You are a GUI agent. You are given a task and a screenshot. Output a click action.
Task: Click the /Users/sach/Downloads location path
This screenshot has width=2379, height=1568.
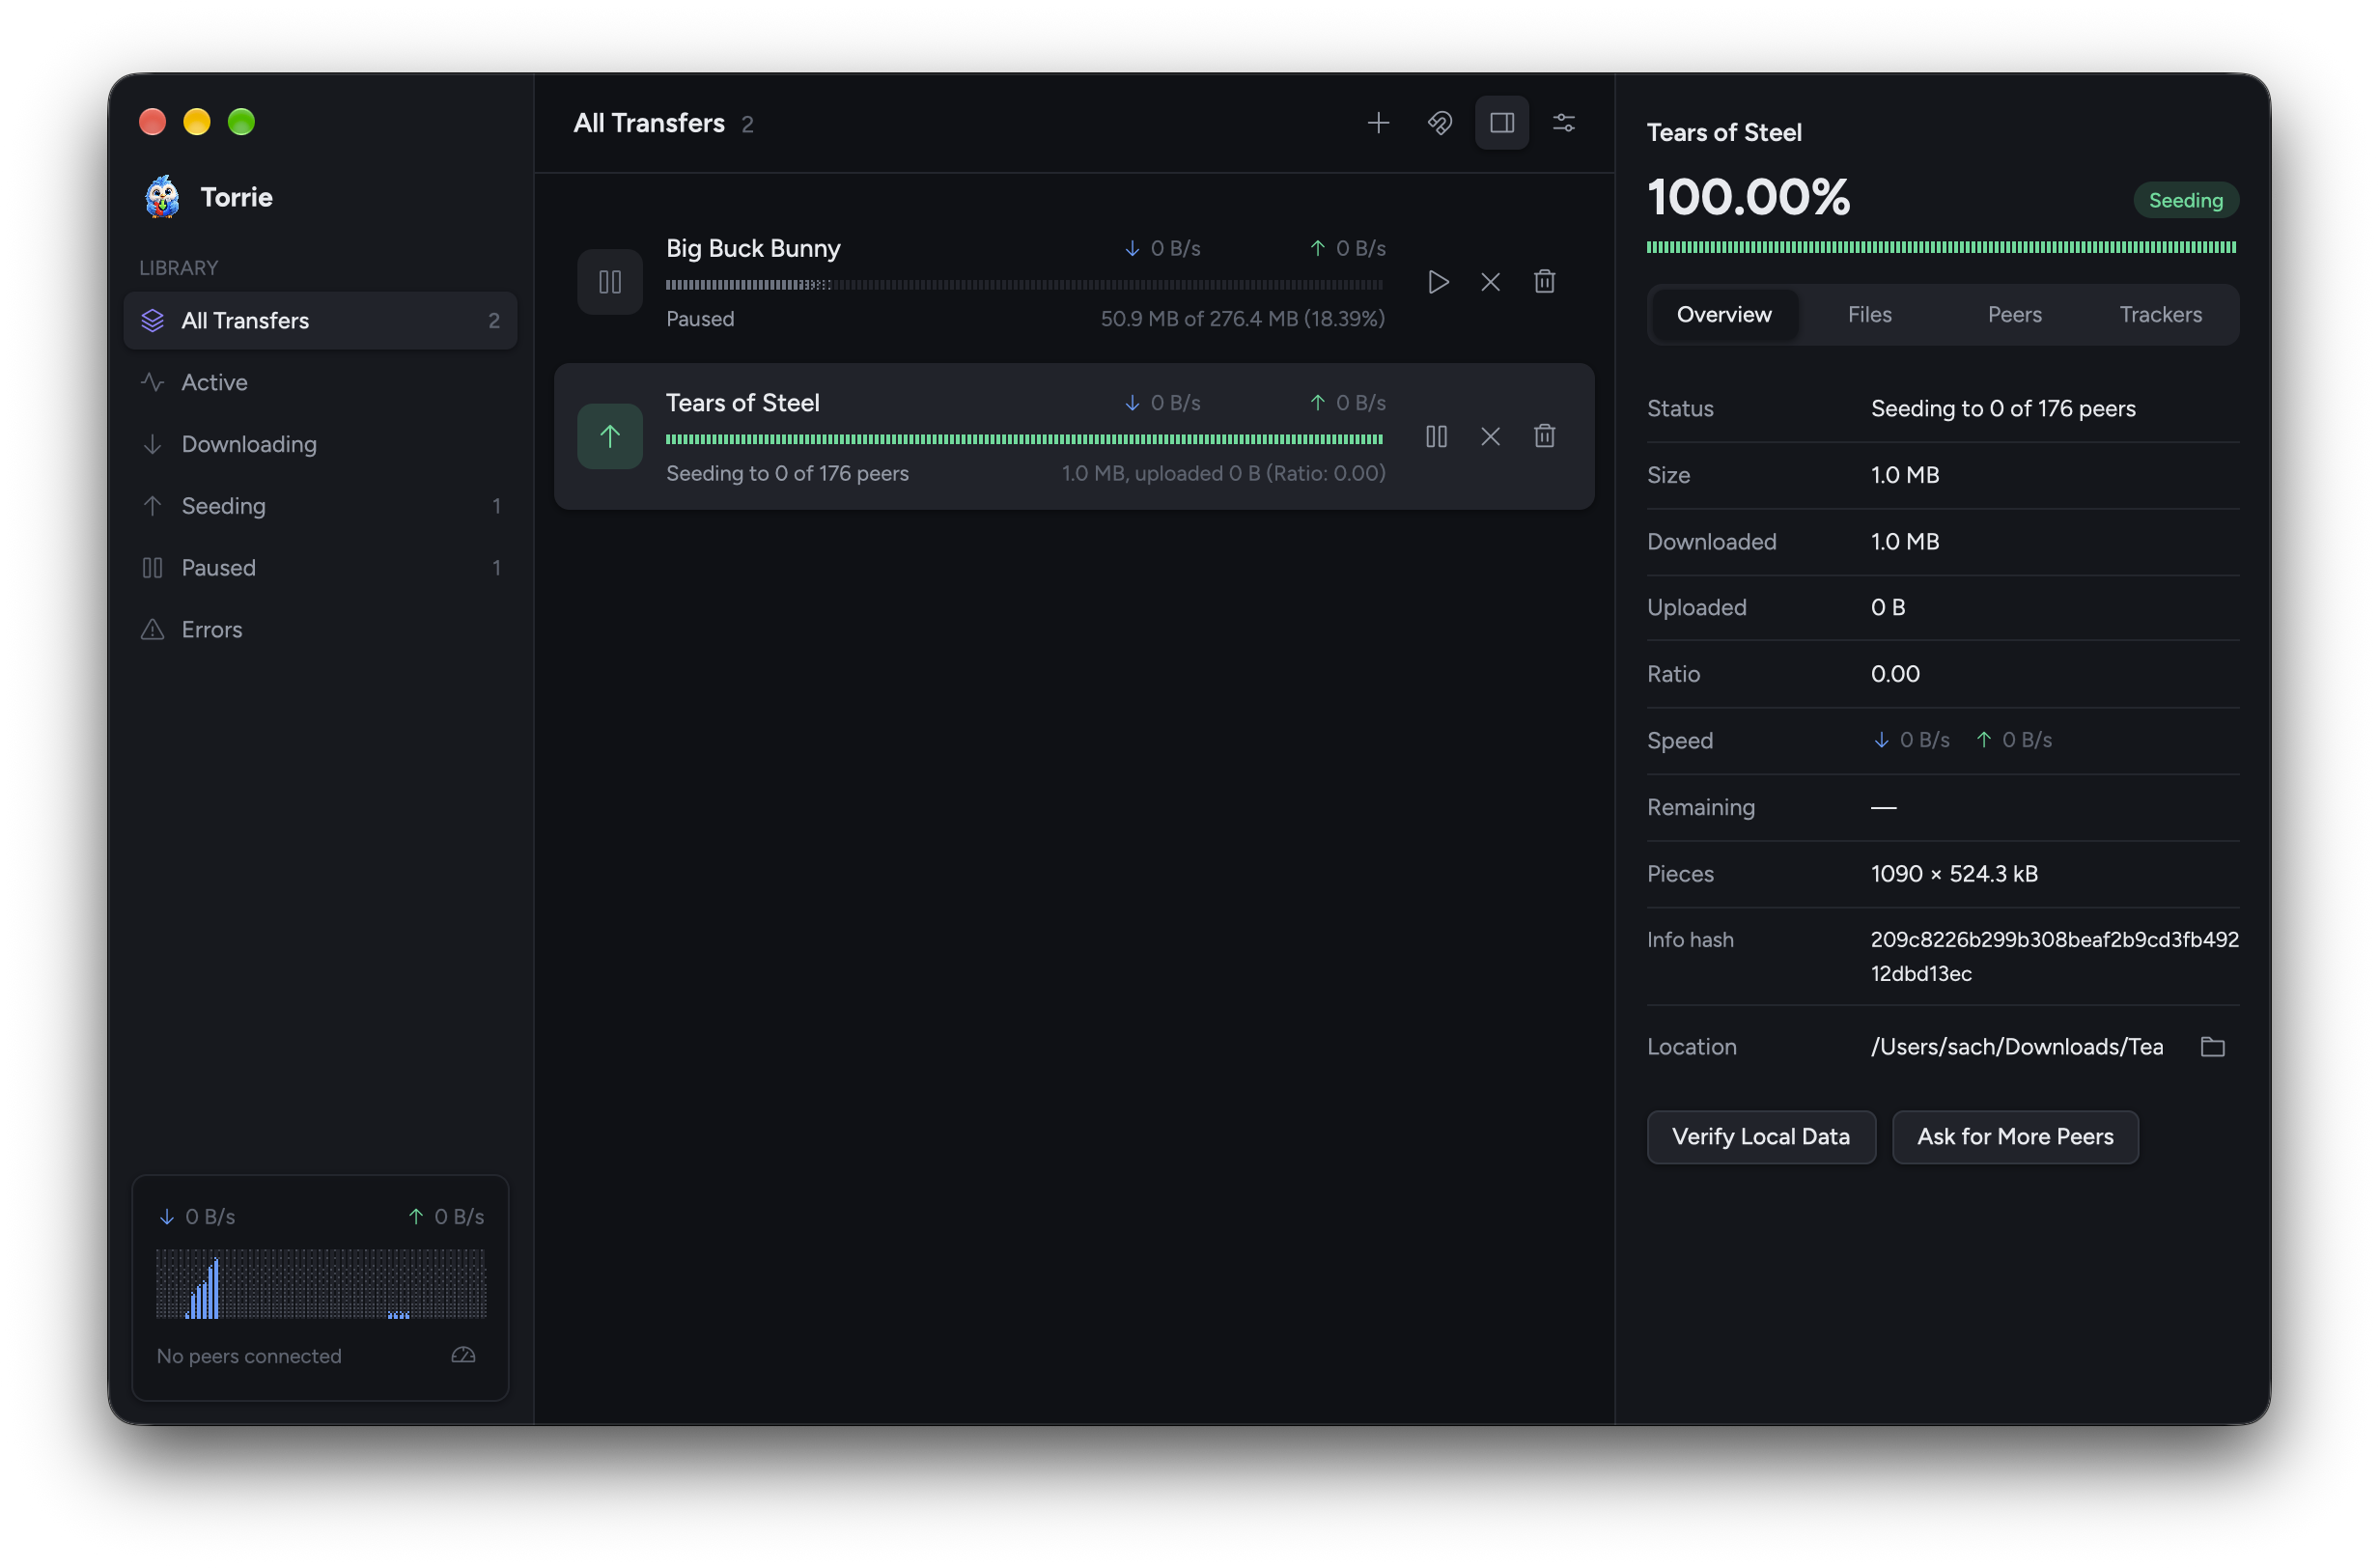(2016, 1046)
